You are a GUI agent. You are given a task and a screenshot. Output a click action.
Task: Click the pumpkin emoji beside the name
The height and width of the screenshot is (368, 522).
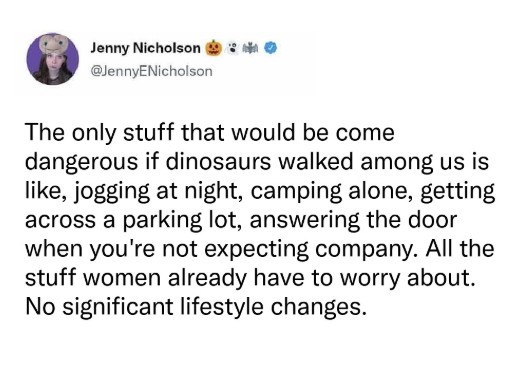coord(214,48)
